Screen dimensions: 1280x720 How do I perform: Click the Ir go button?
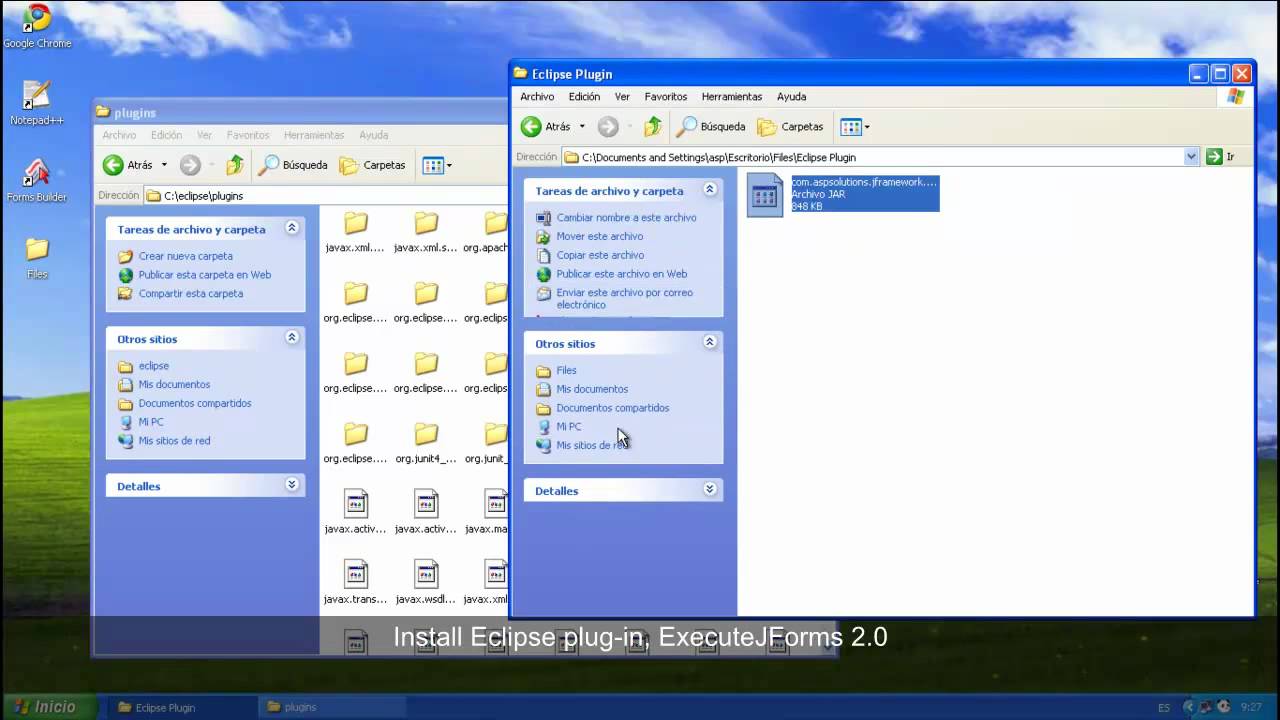click(1221, 157)
